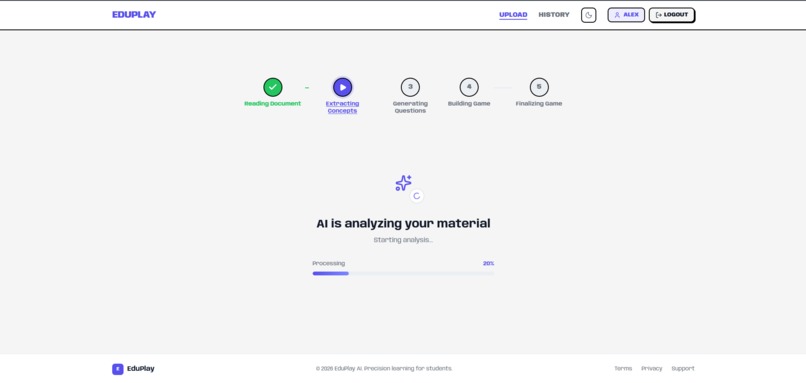Open the Privacy link
The width and height of the screenshot is (806, 383).
pyautogui.click(x=652, y=369)
